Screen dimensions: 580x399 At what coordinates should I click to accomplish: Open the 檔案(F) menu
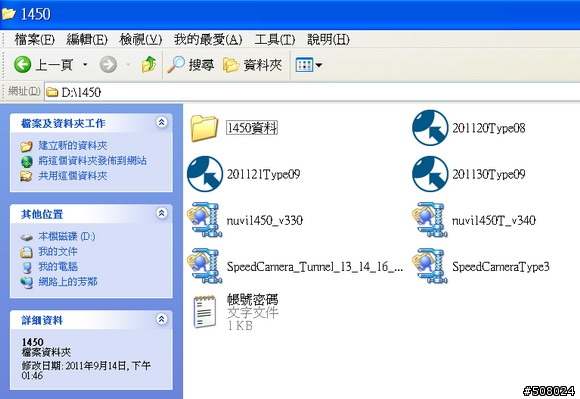tap(34, 39)
